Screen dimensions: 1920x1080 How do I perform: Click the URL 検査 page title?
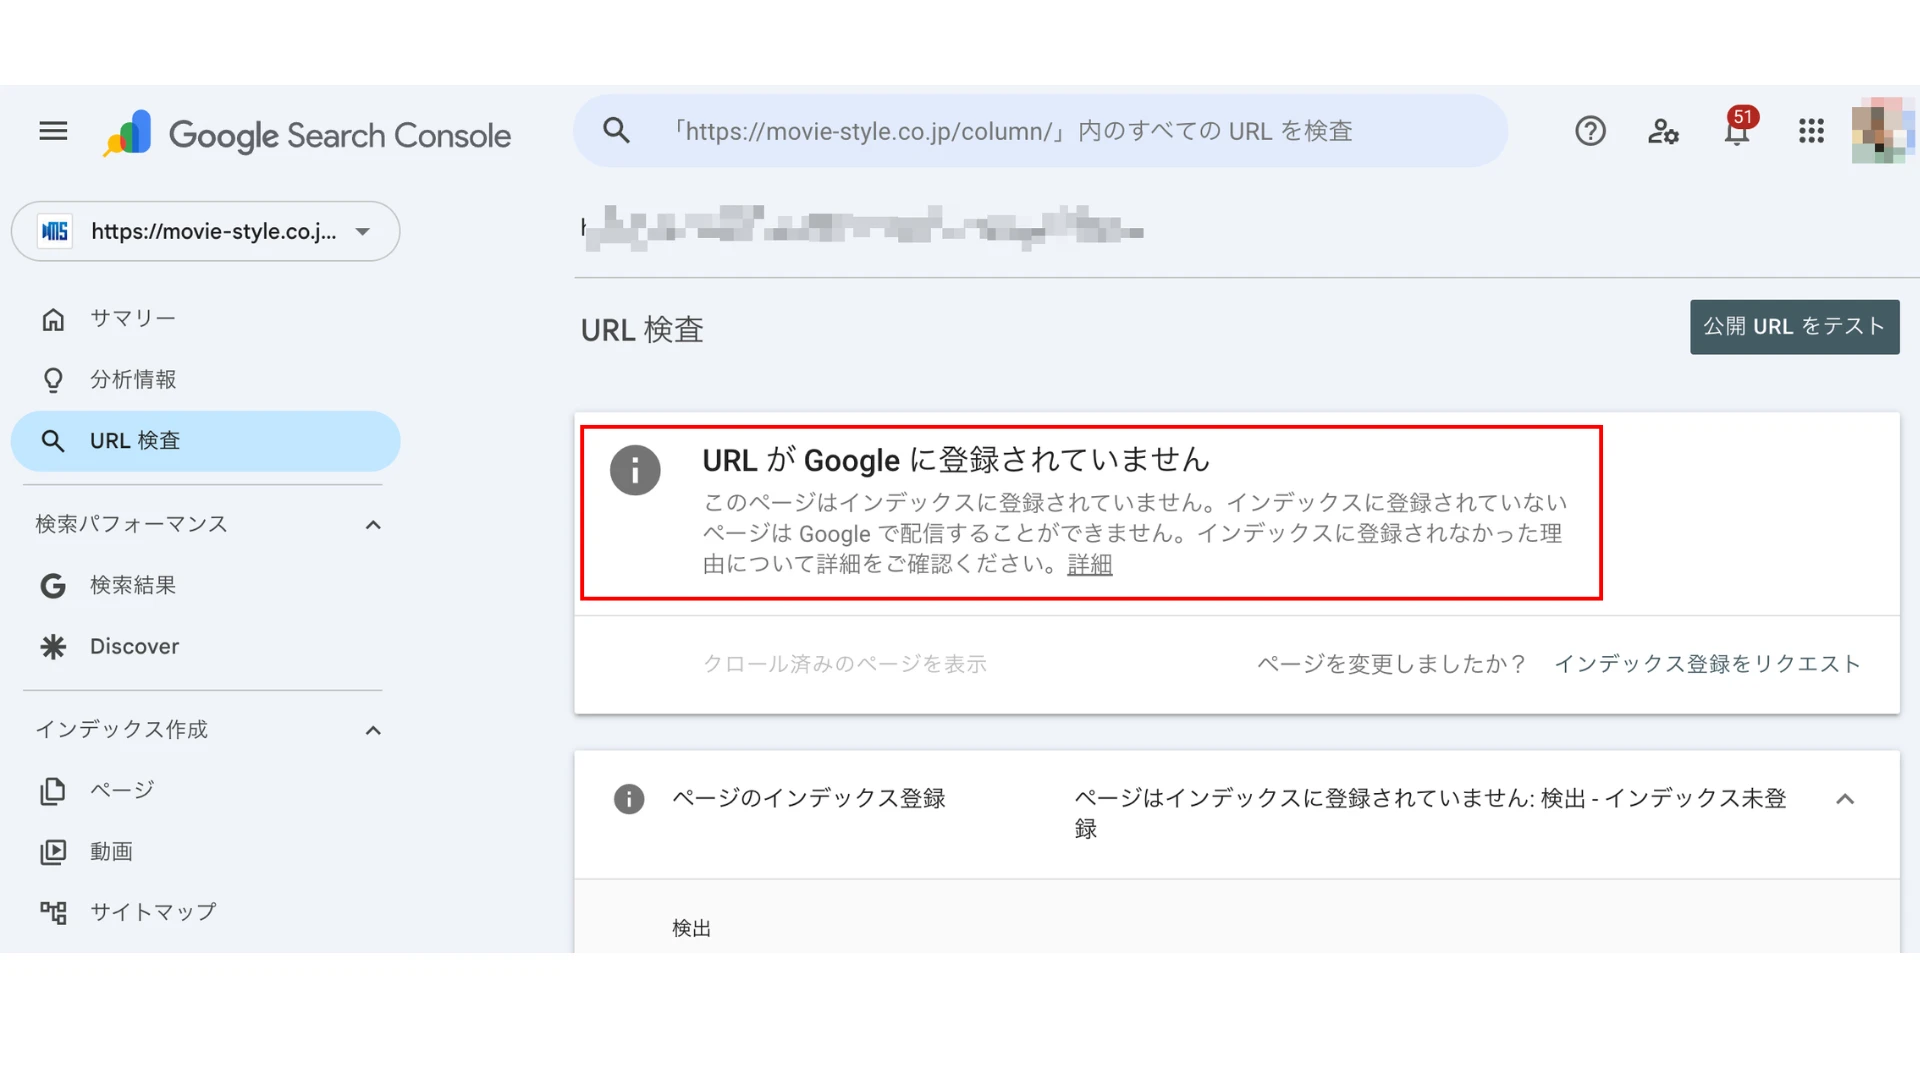(x=642, y=330)
